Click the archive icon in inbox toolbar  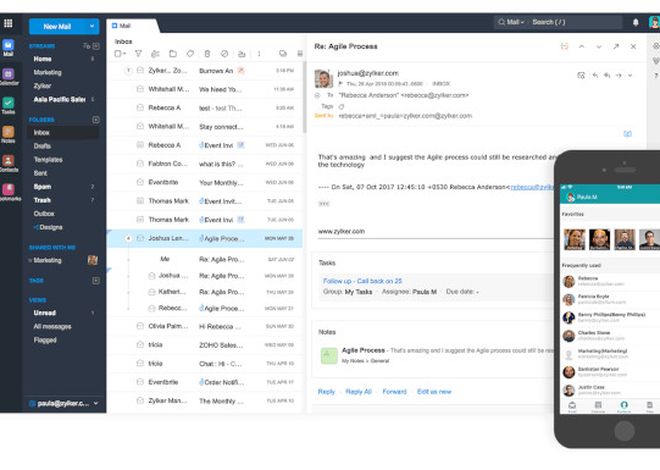click(x=242, y=53)
